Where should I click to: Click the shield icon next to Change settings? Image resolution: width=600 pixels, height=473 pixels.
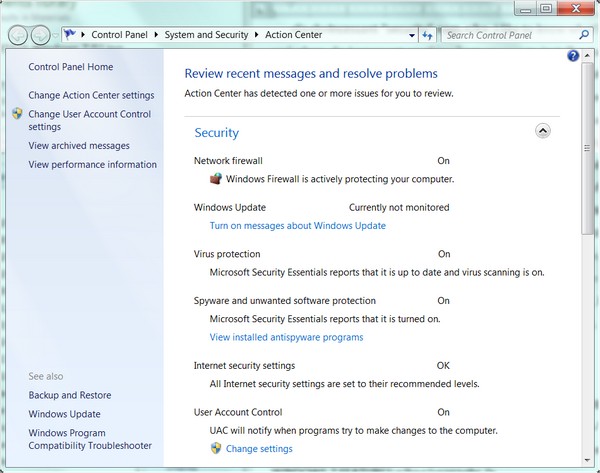pos(216,448)
